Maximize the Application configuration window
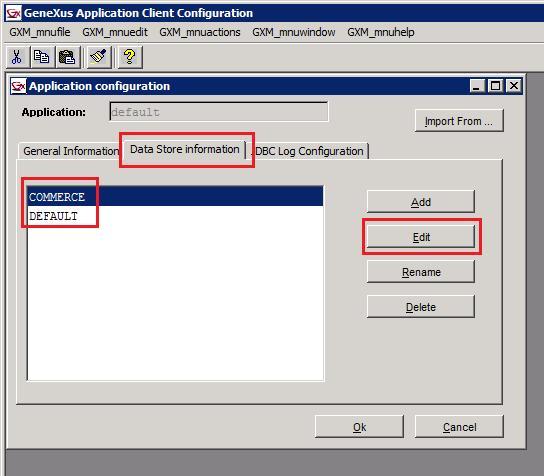544x476 pixels. pos(495,86)
